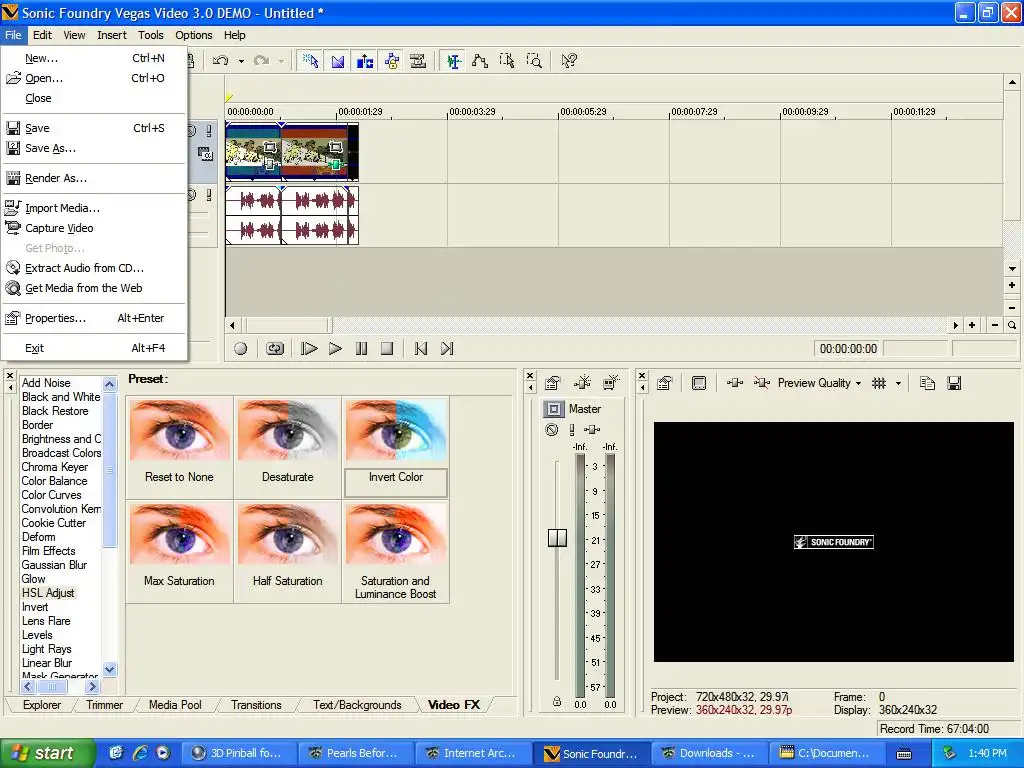Click the Desaturate preset thumbnail
The image size is (1024, 768).
[287, 431]
